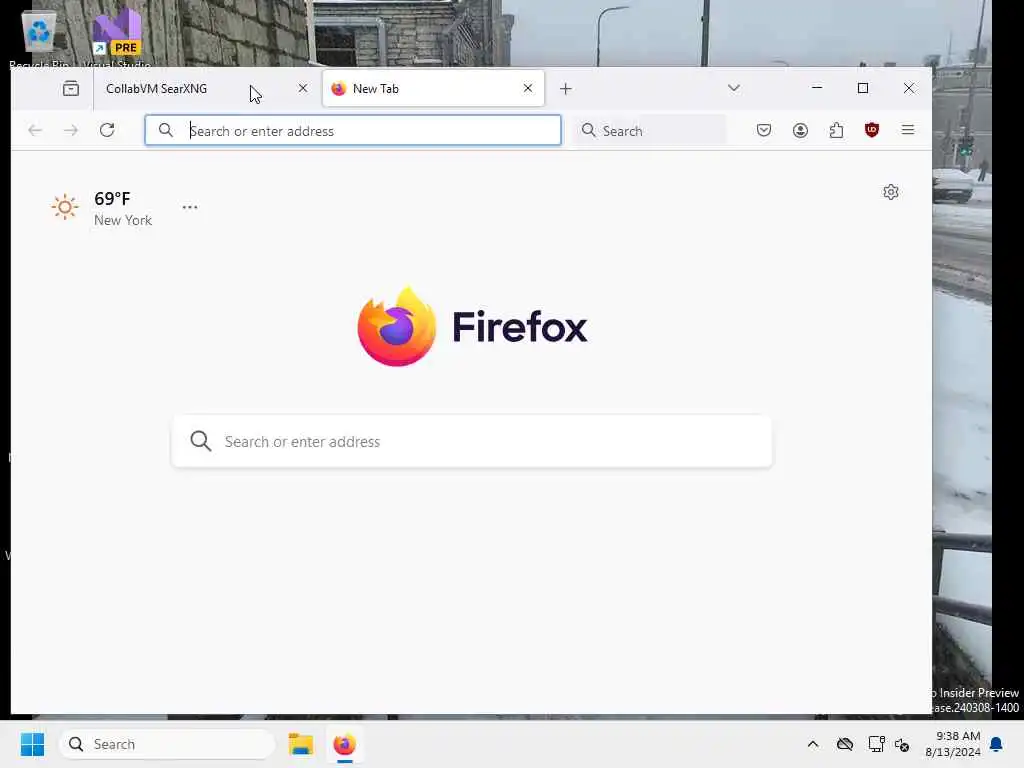
Task: Click the network status tray icon
Action: [876, 744]
